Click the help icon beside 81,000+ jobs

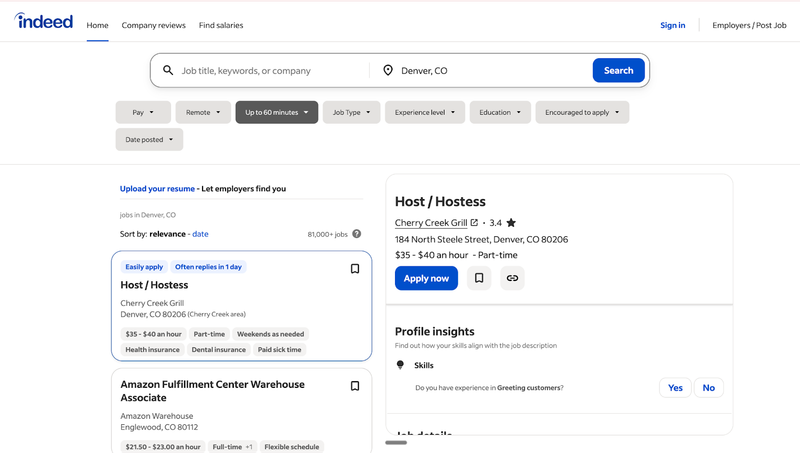tap(357, 234)
